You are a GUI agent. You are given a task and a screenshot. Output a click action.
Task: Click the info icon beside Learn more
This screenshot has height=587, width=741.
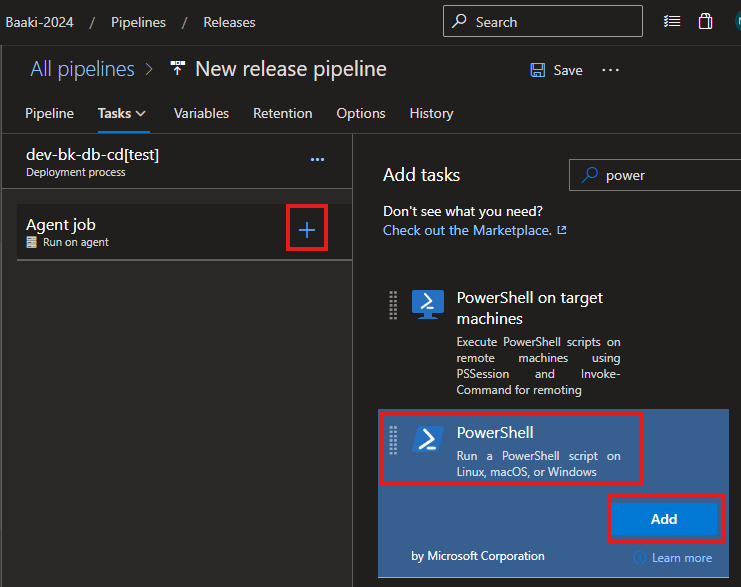(x=640, y=558)
